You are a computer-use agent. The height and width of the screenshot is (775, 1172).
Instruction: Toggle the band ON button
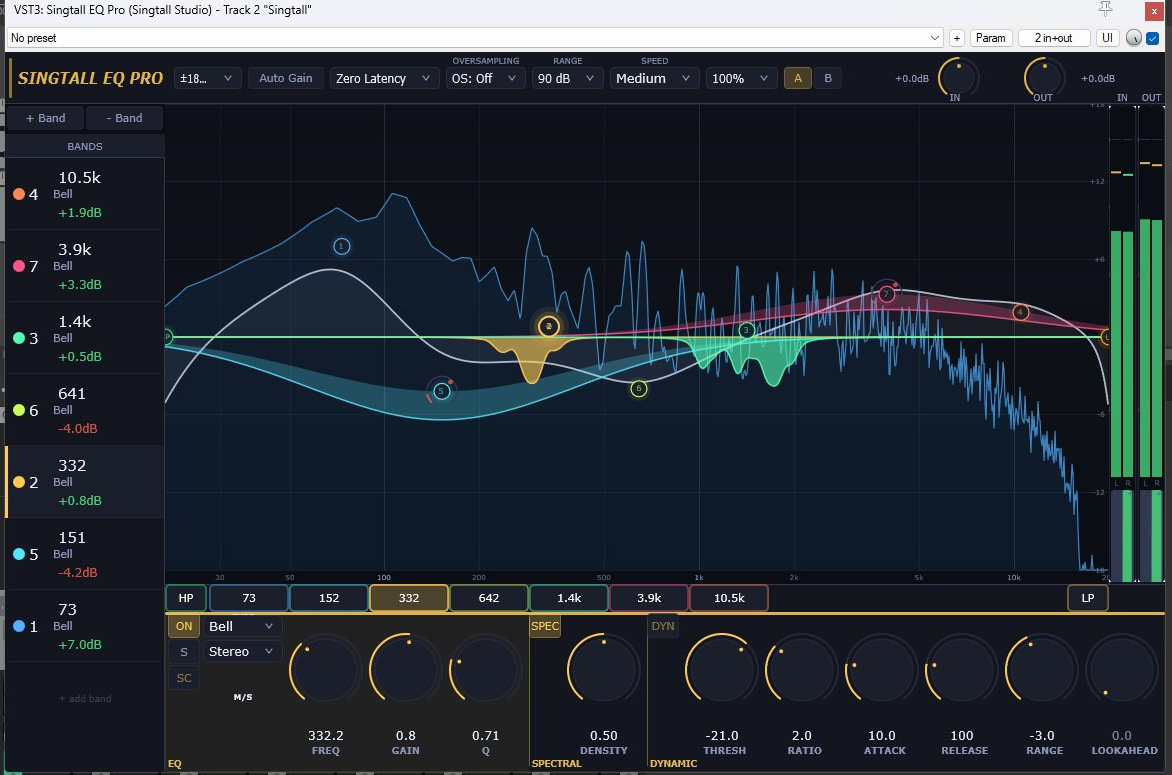click(x=184, y=626)
